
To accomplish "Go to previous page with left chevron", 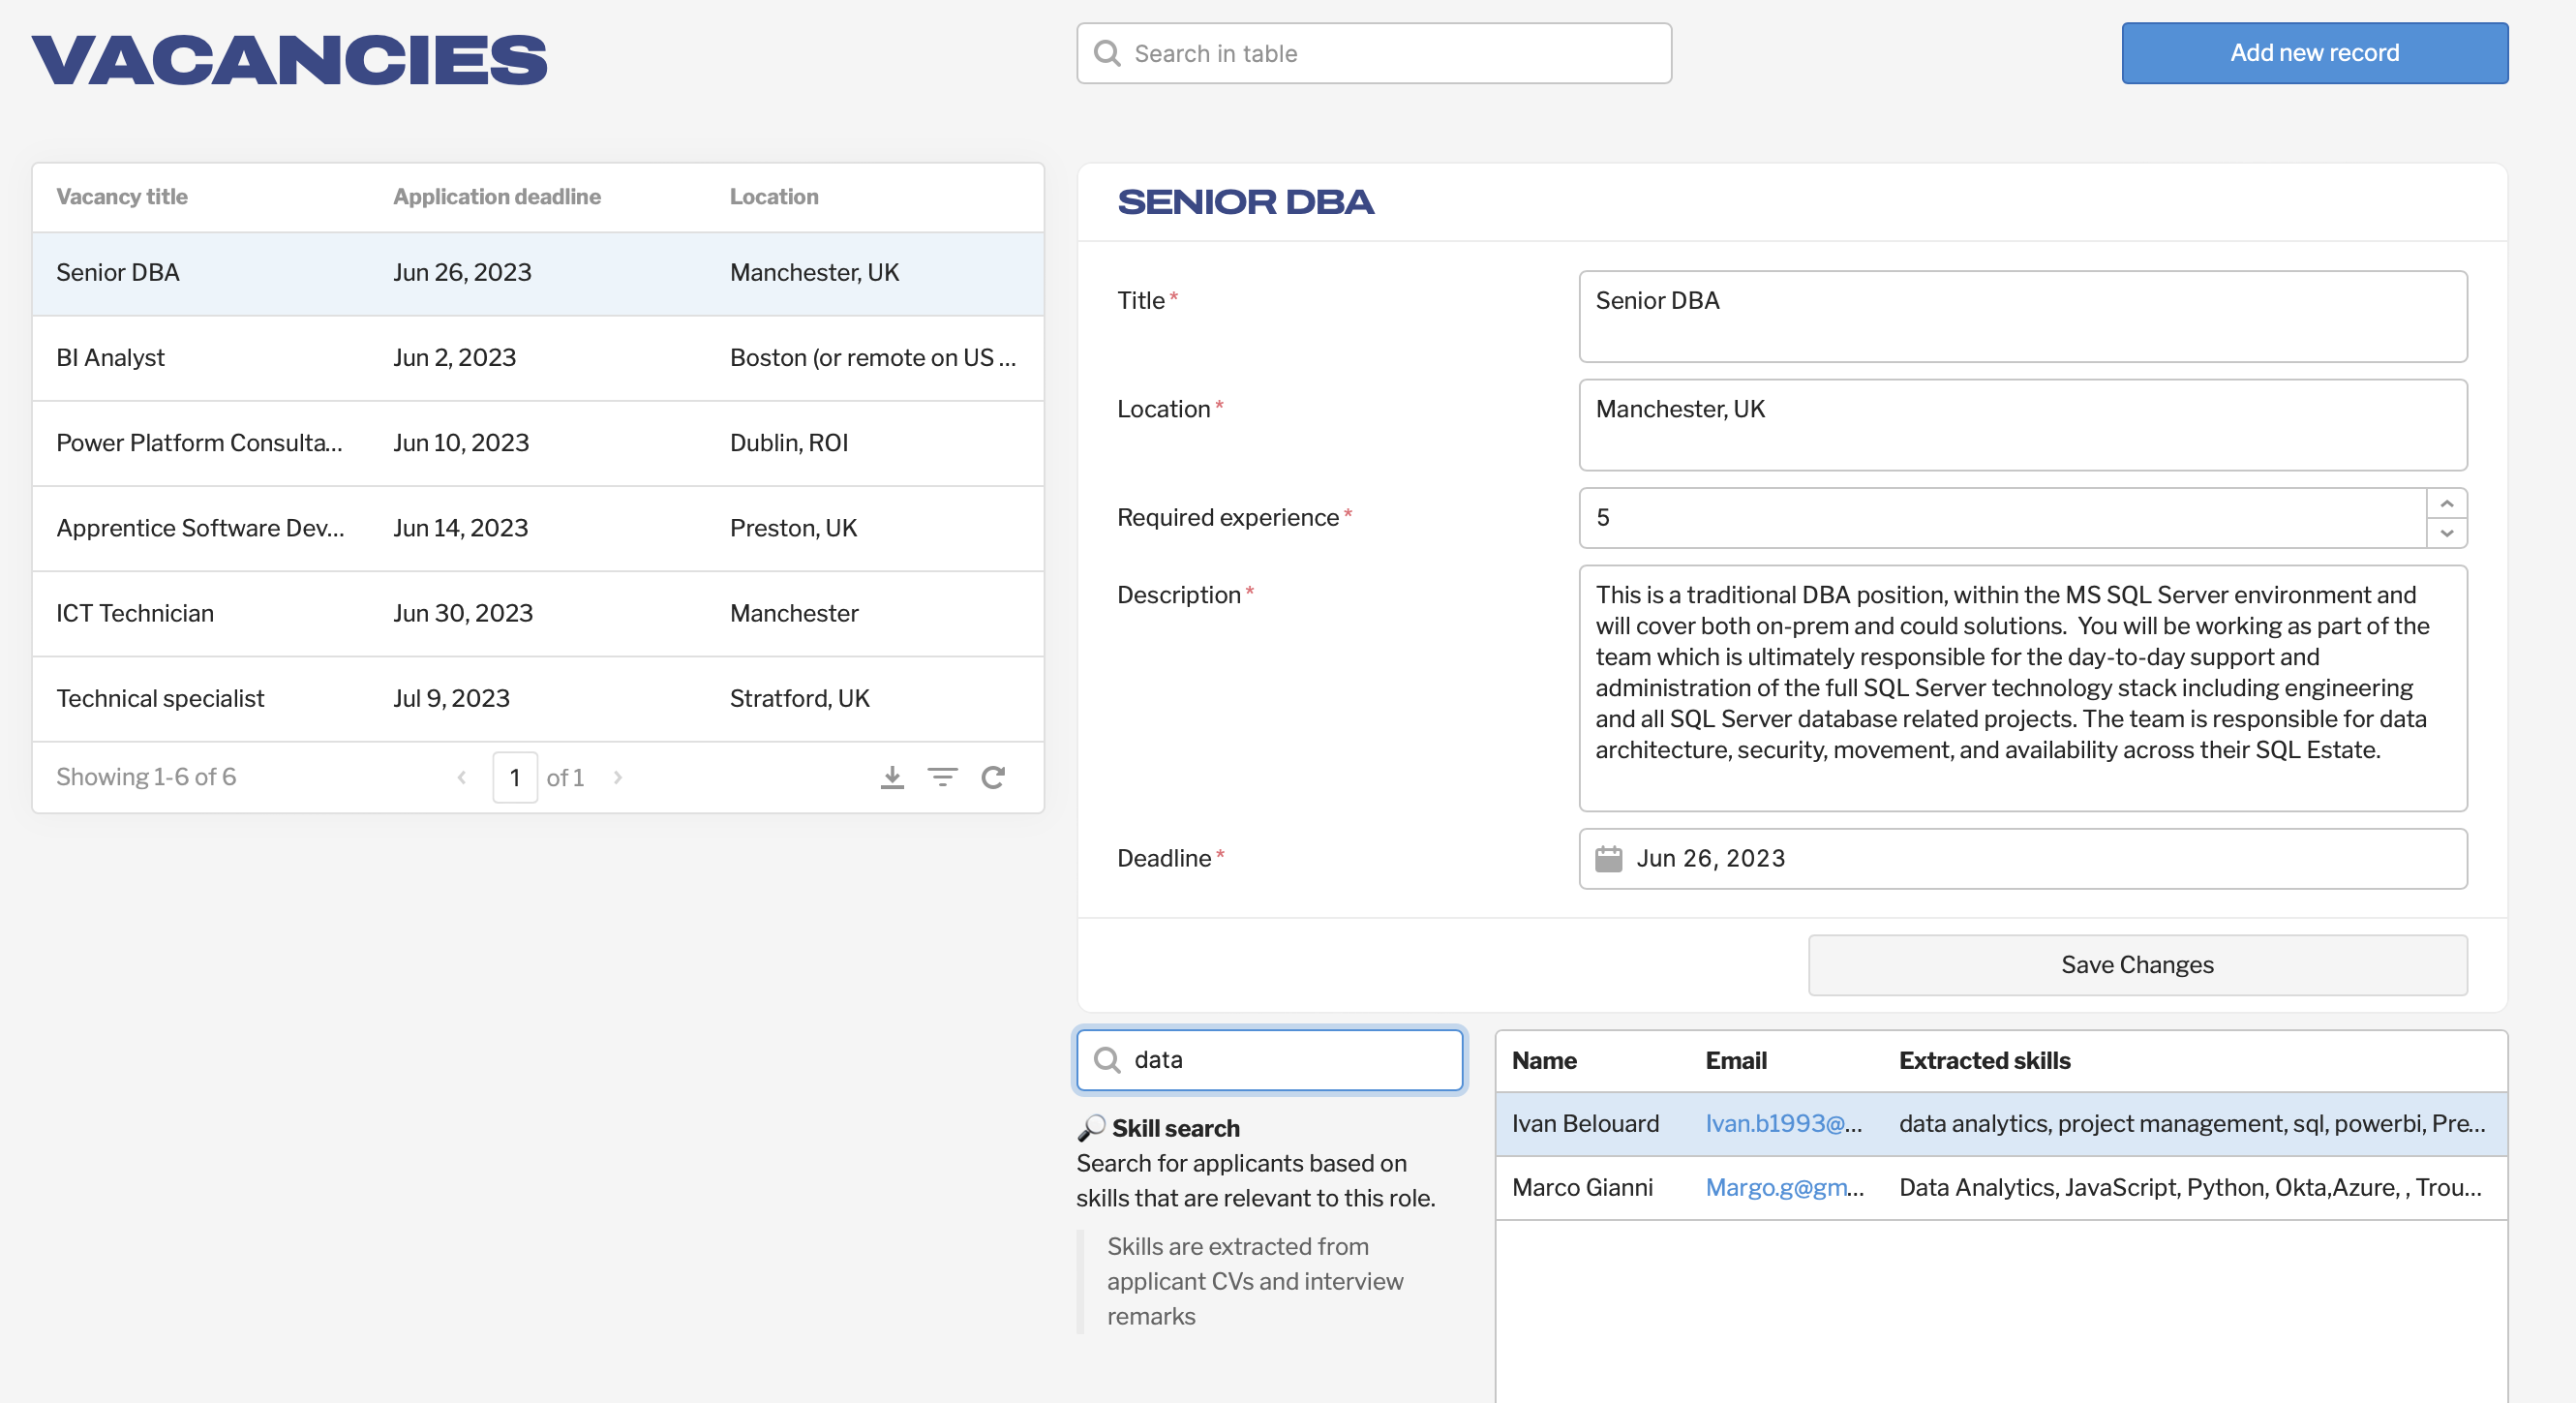I will 462,777.
